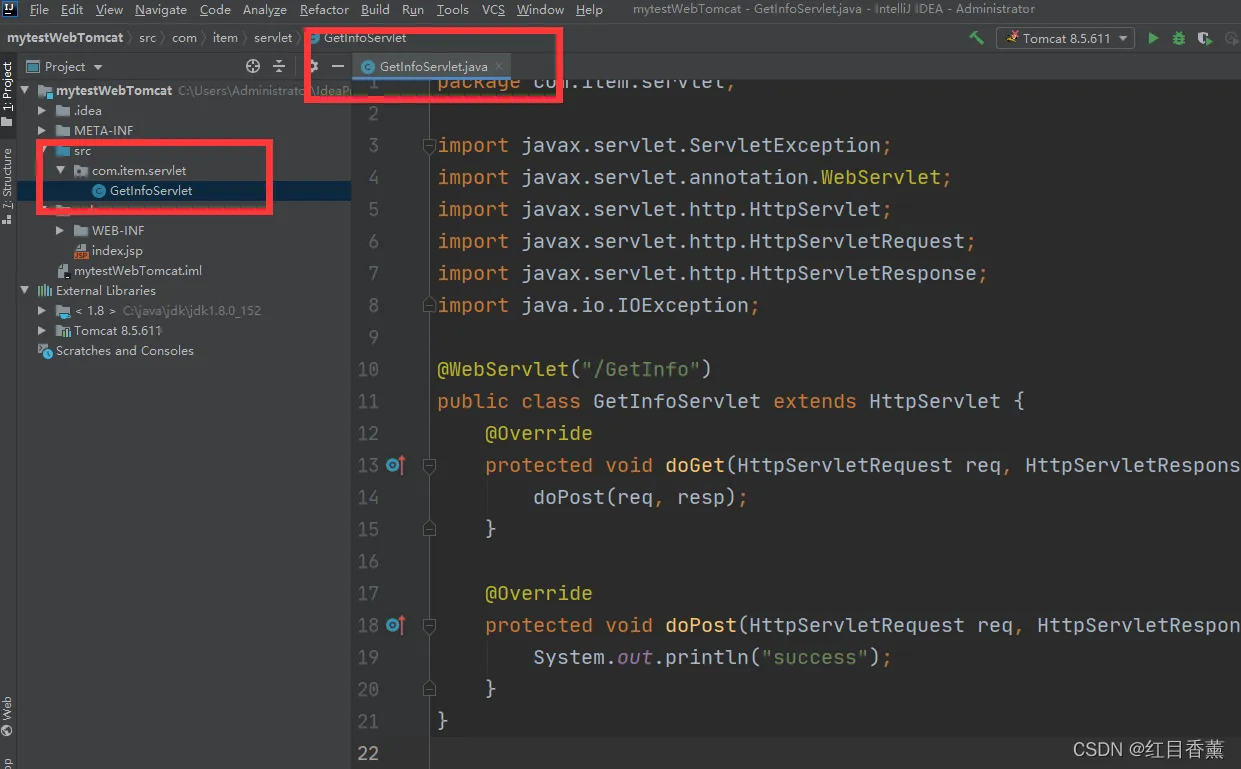Select mytestWebTomcat.iml file in the tree
The height and width of the screenshot is (769, 1241).
tap(138, 270)
